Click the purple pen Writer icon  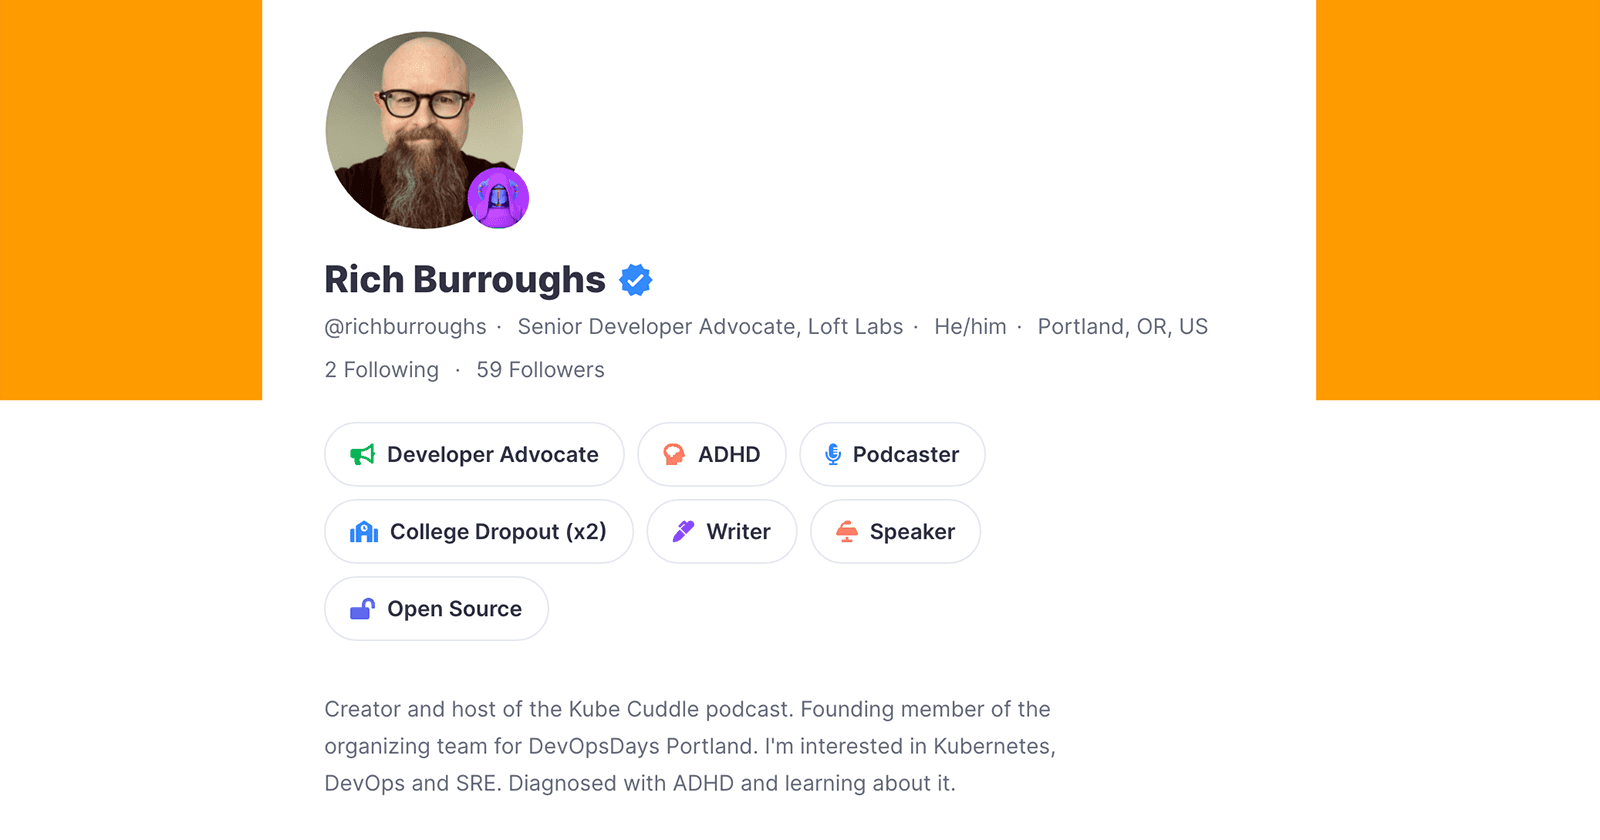(x=684, y=531)
